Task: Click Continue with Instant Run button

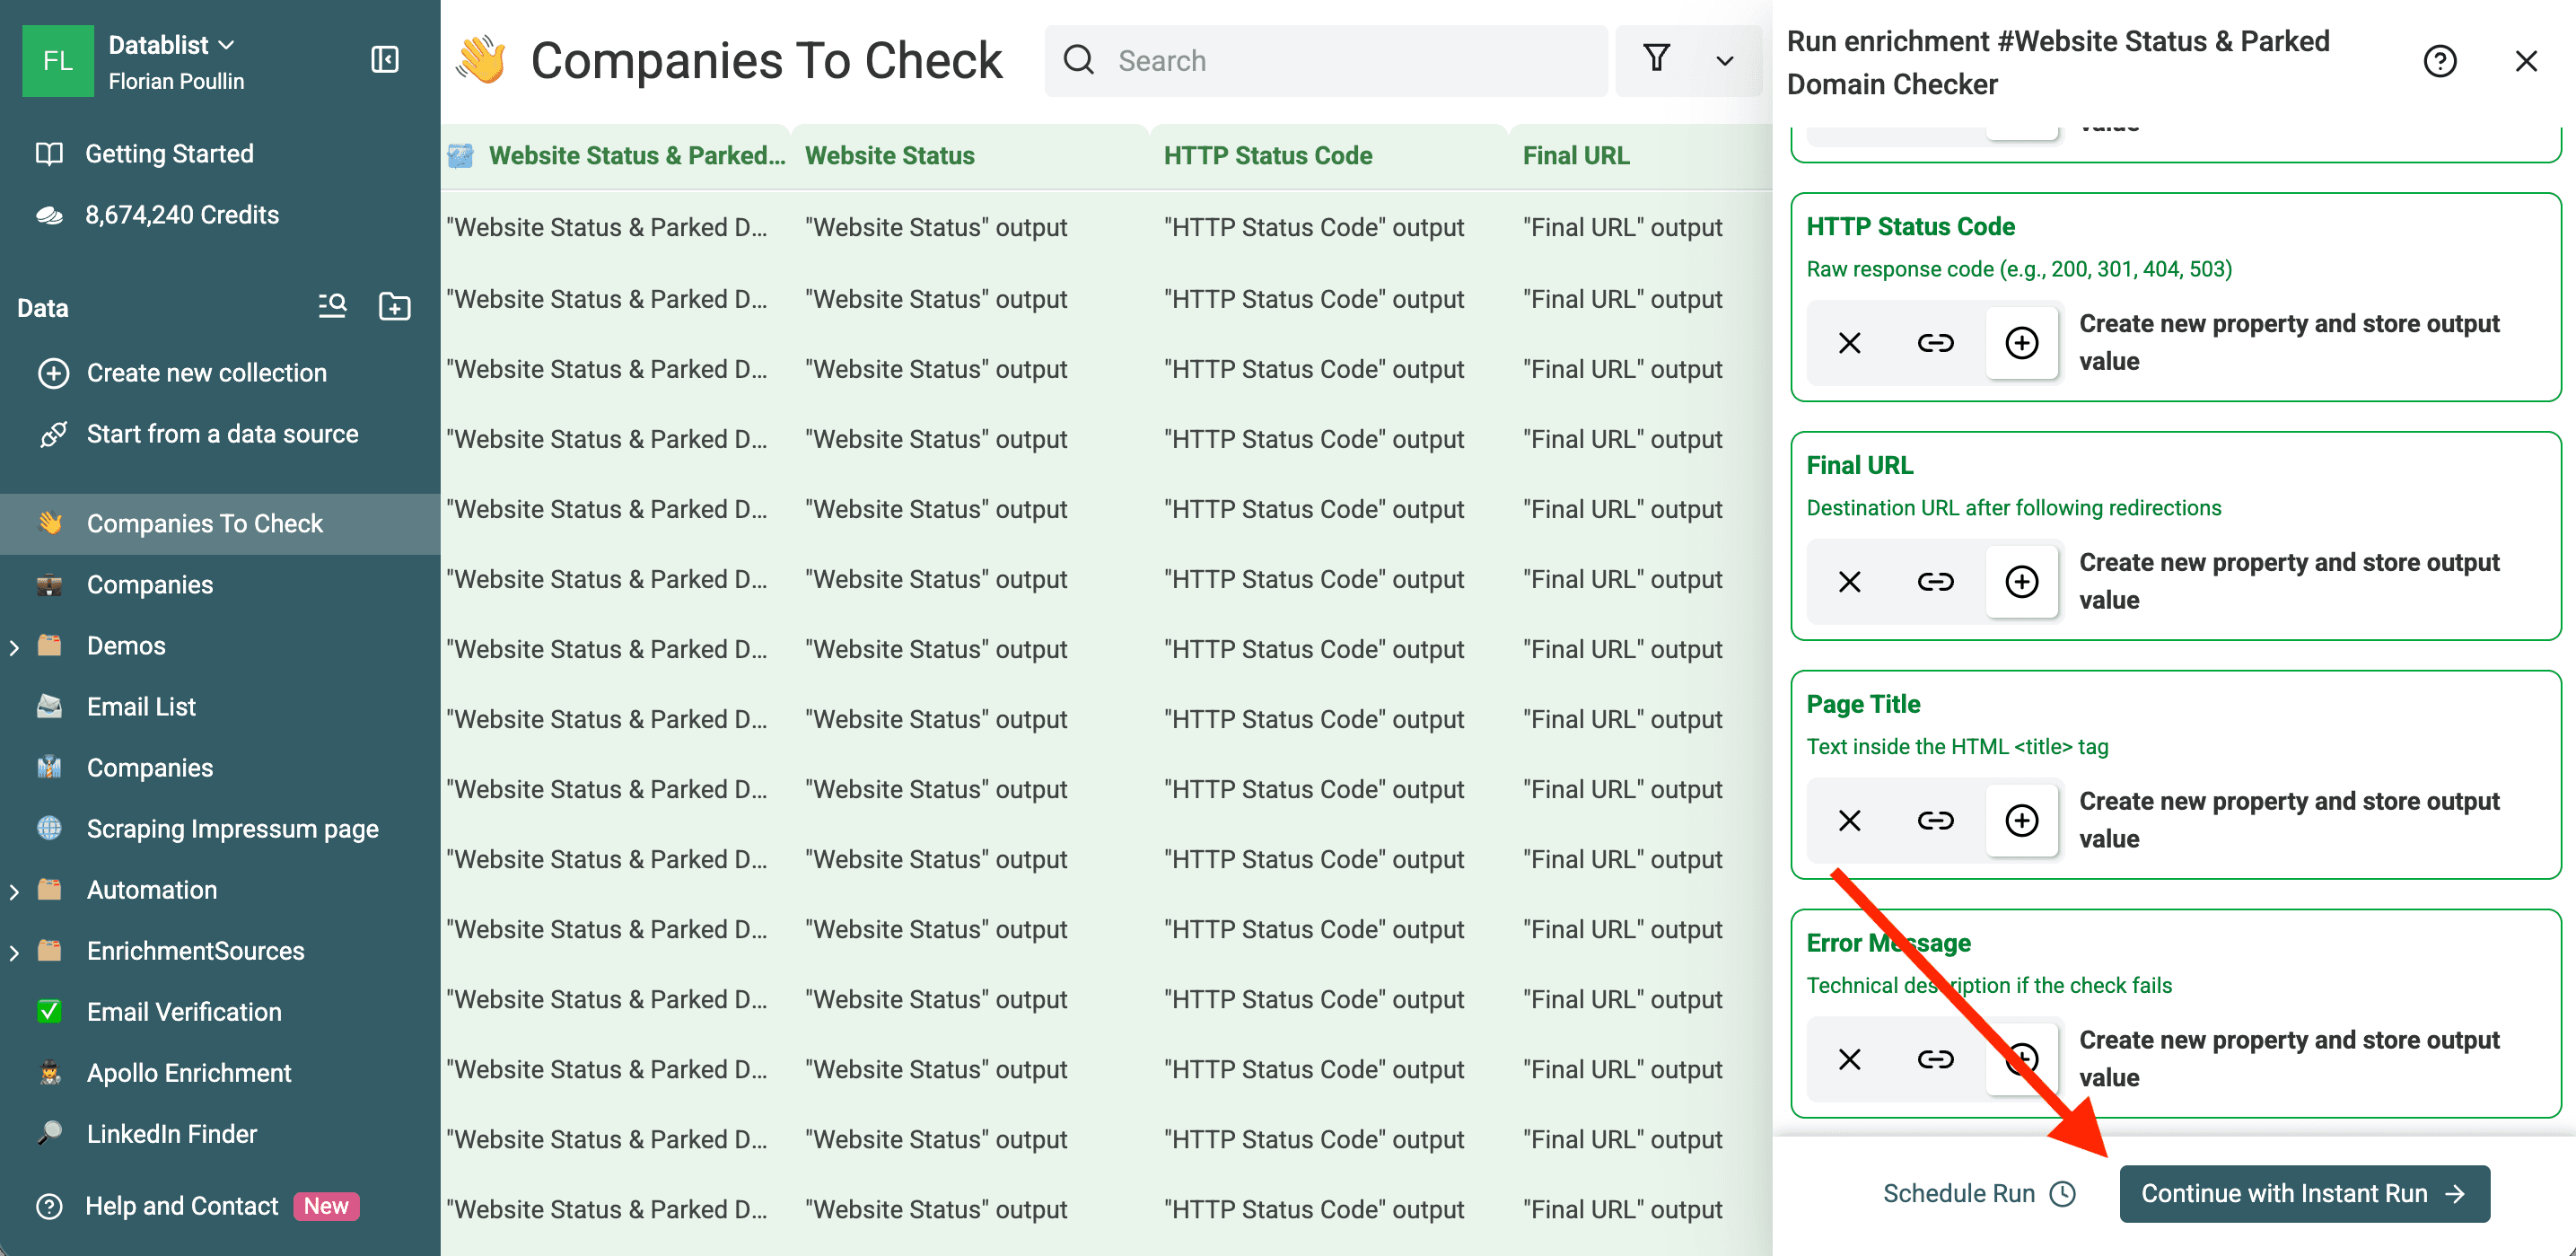Action: [x=2303, y=1193]
